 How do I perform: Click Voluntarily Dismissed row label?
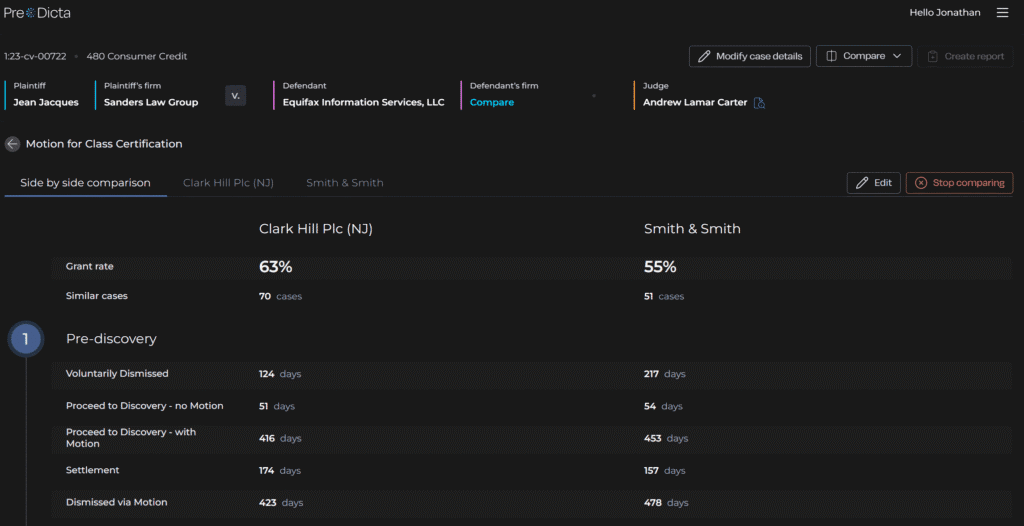tap(117, 374)
